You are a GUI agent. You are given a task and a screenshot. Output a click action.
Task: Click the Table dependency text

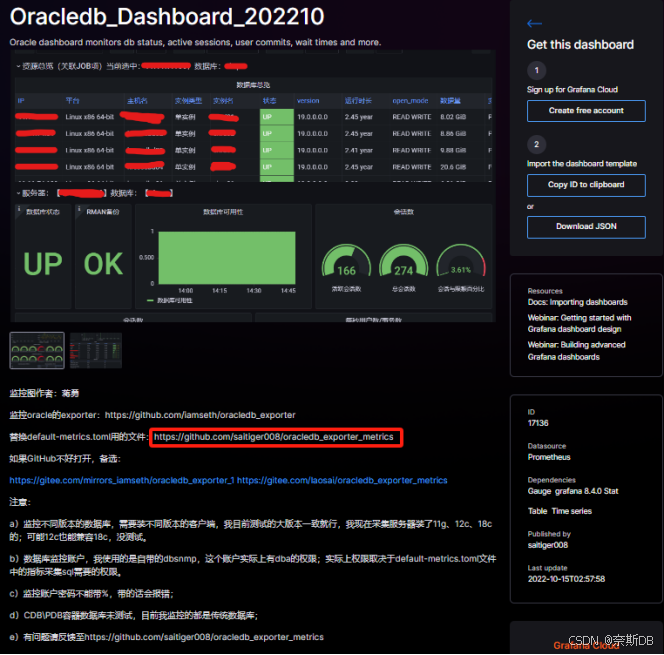pyautogui.click(x=537, y=511)
